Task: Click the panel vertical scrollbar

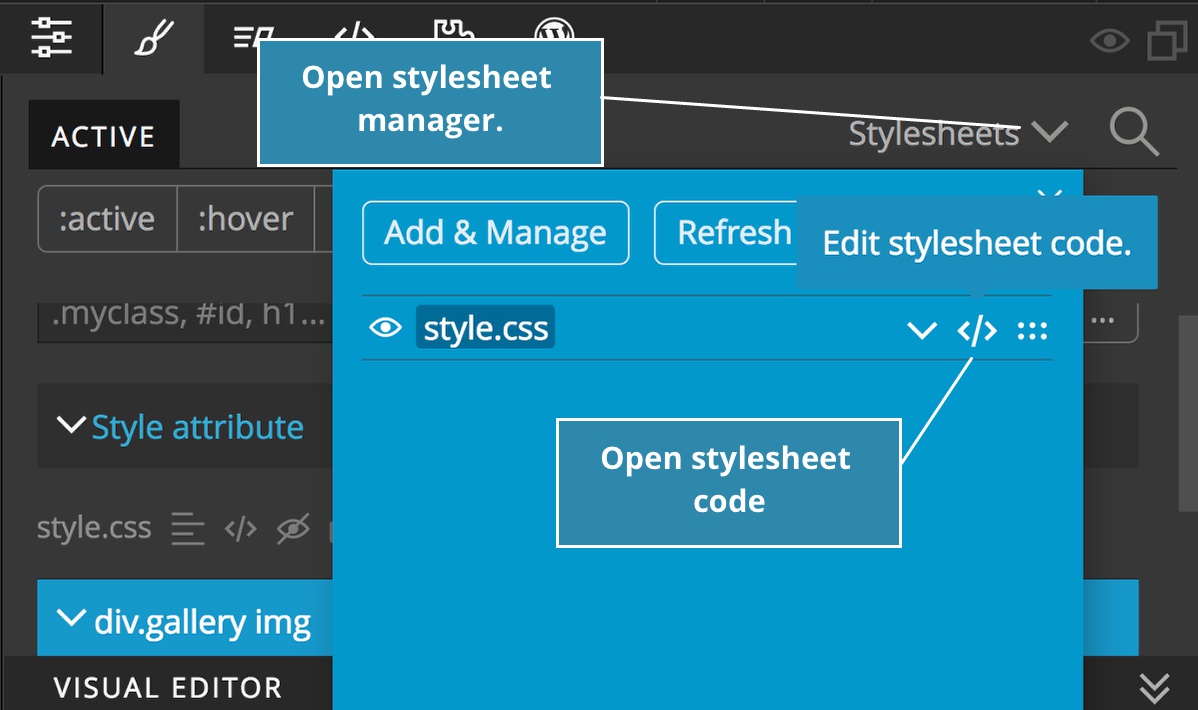Action: point(1188,413)
